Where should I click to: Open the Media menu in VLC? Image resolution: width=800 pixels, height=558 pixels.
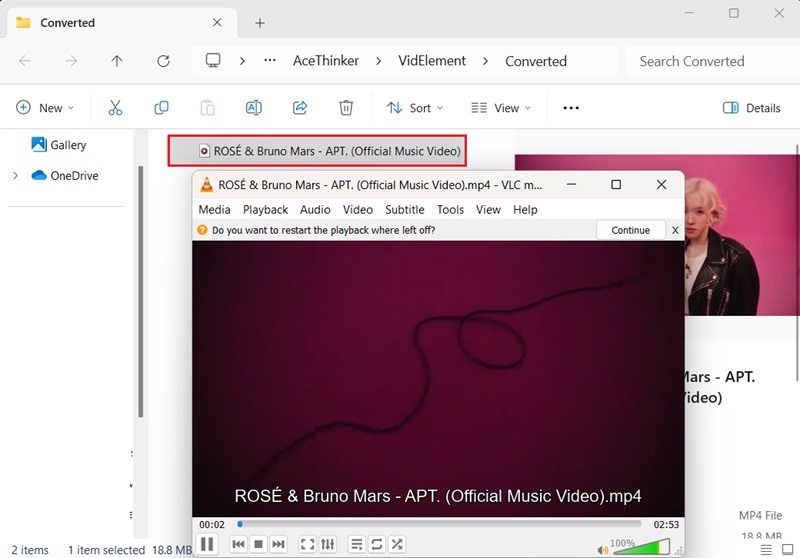coord(214,210)
